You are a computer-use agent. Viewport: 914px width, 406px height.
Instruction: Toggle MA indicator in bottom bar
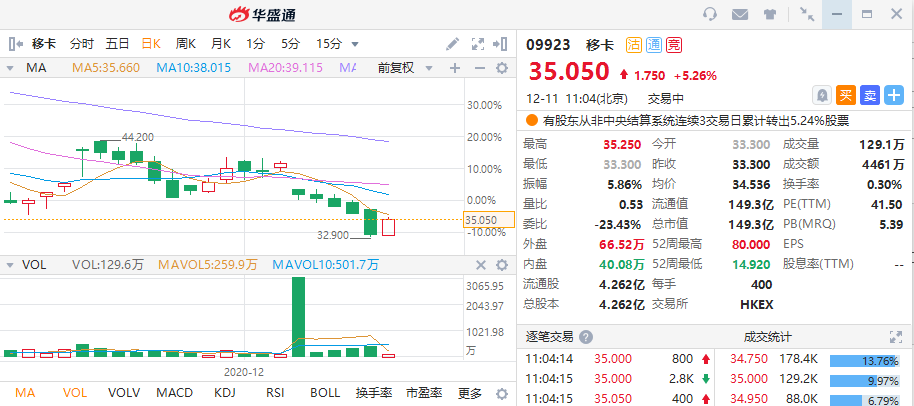(24, 393)
